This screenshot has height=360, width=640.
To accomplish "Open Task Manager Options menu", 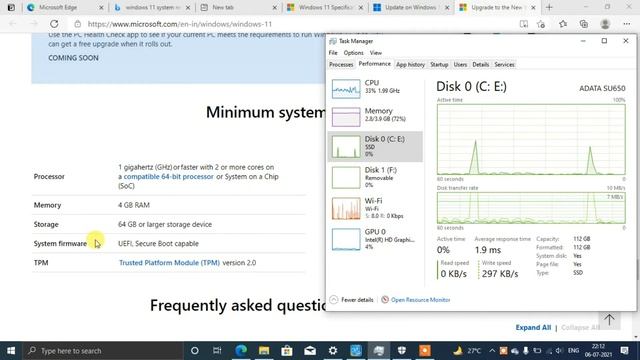I will (x=353, y=53).
